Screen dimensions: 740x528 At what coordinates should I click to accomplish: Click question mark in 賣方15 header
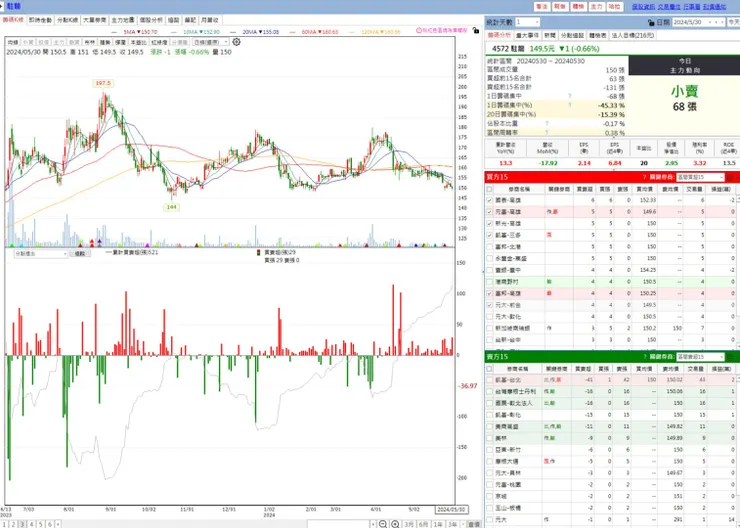pos(644,357)
